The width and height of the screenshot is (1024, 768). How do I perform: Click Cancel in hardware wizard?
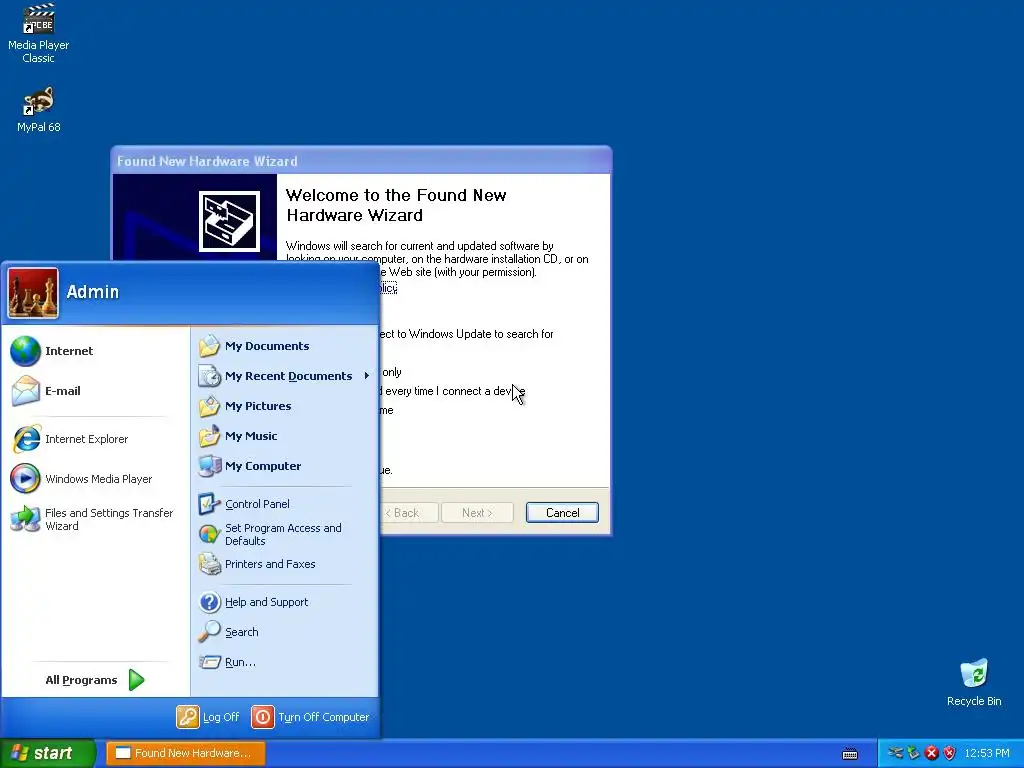[x=562, y=513]
